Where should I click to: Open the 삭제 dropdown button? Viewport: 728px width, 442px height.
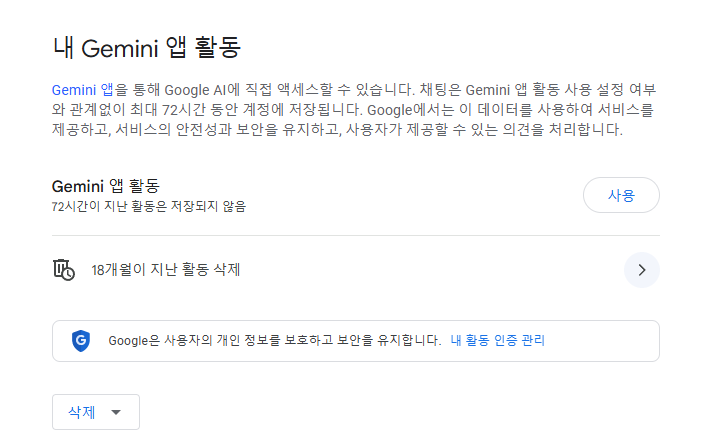tap(96, 412)
